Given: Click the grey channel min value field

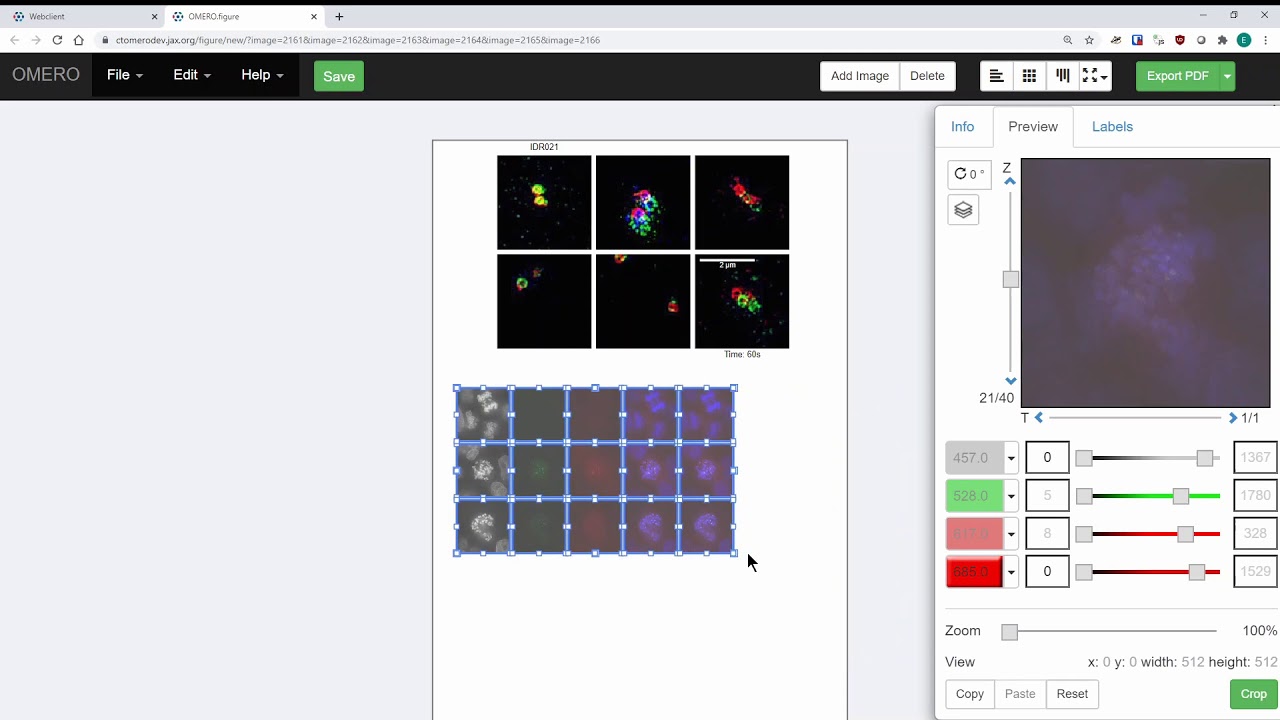Looking at the screenshot, I should pos(1047,458).
